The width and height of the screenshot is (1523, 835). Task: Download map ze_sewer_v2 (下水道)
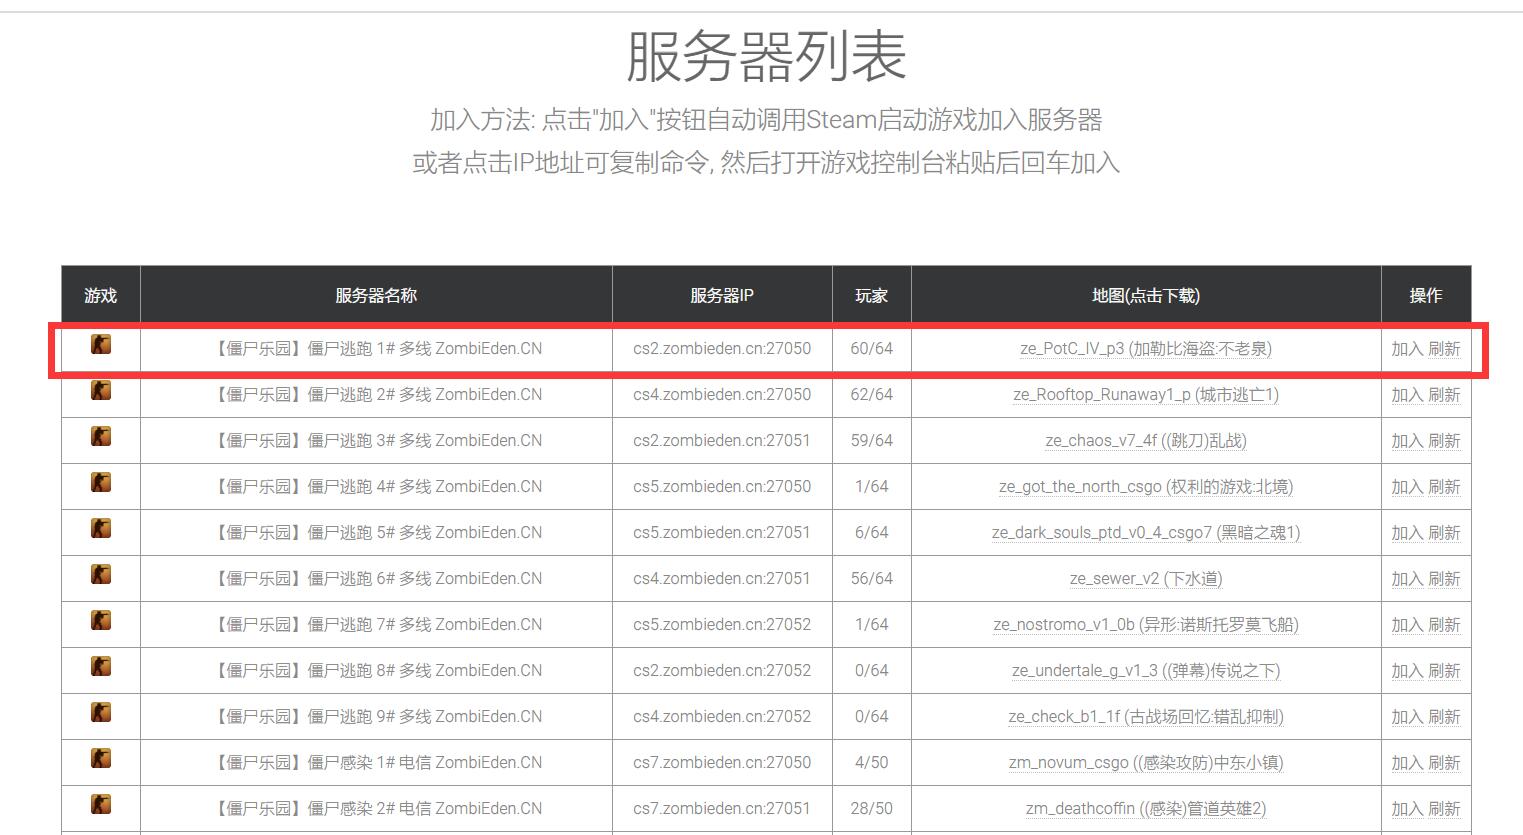coord(1146,579)
